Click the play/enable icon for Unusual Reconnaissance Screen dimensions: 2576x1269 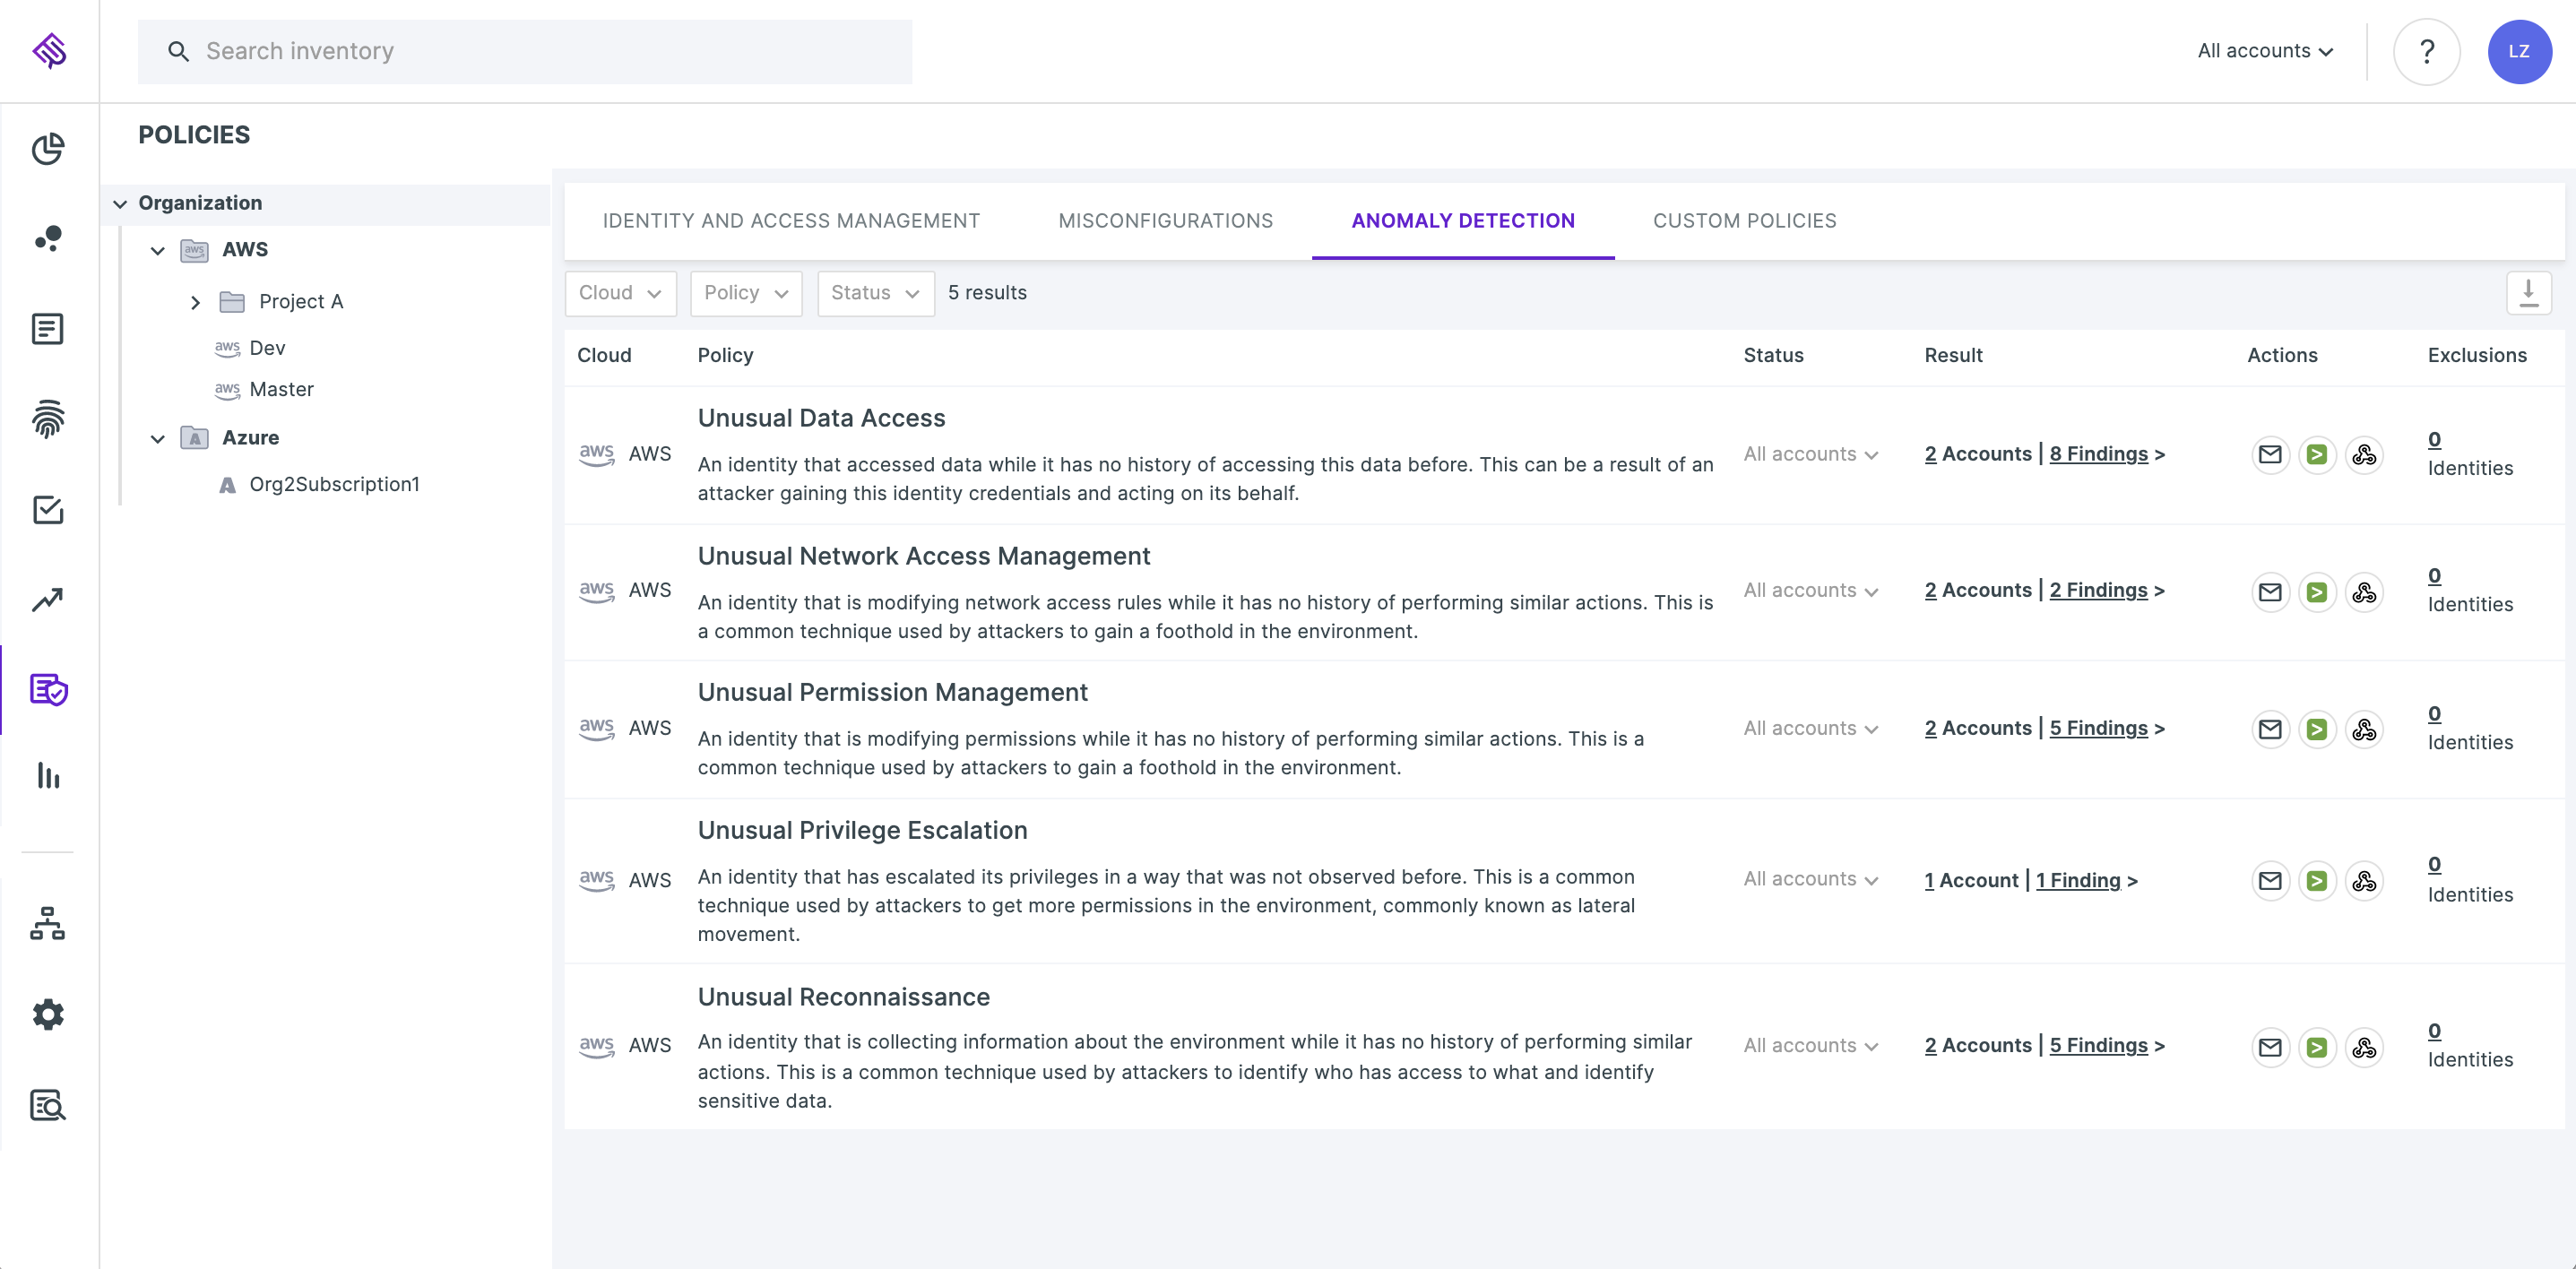point(2316,1046)
